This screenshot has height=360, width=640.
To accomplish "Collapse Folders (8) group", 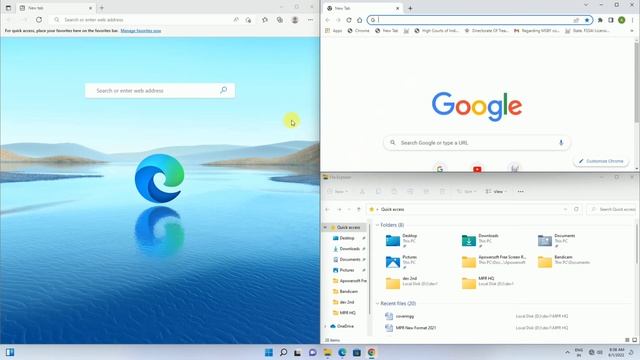I will coord(377,225).
